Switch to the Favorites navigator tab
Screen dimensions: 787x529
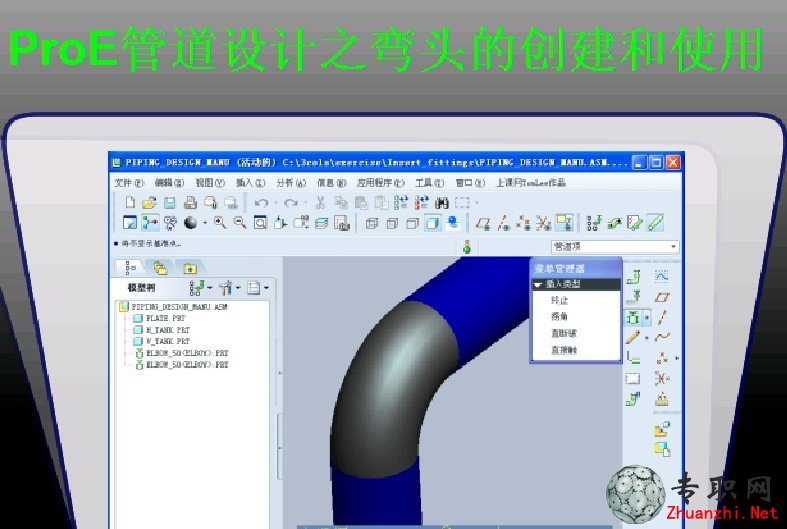(x=190, y=268)
